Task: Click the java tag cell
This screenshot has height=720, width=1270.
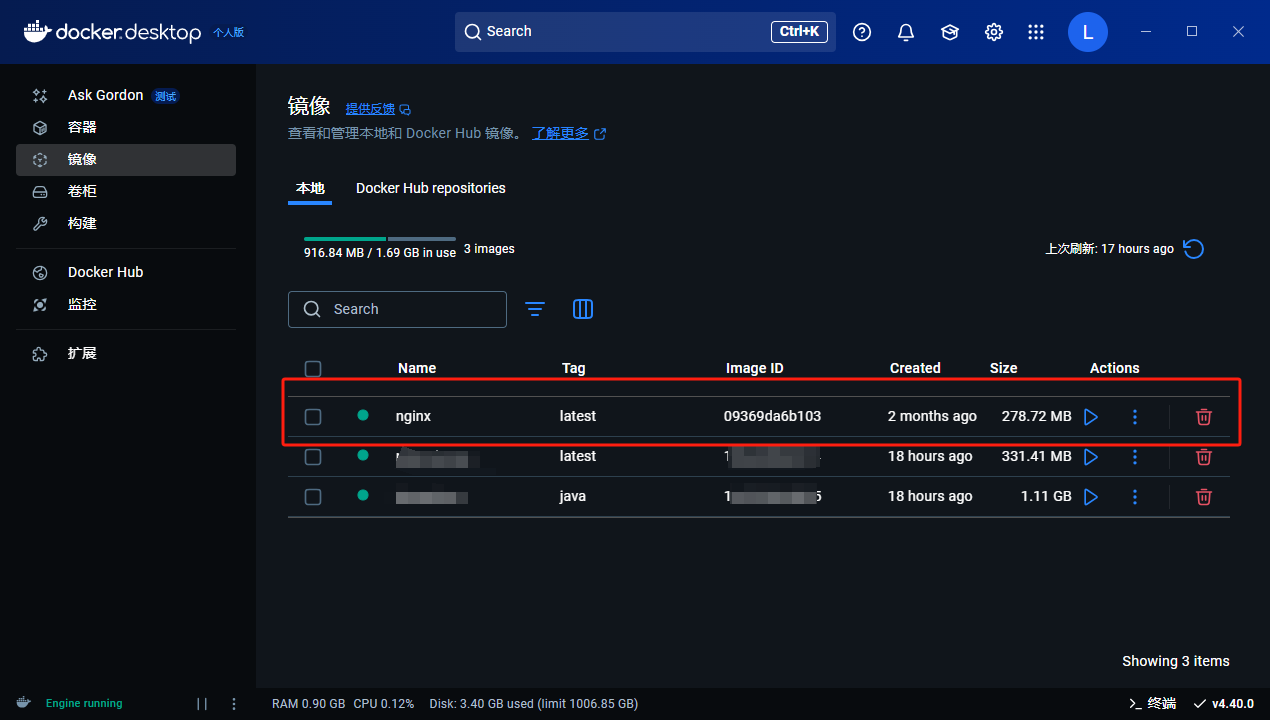Action: click(573, 496)
